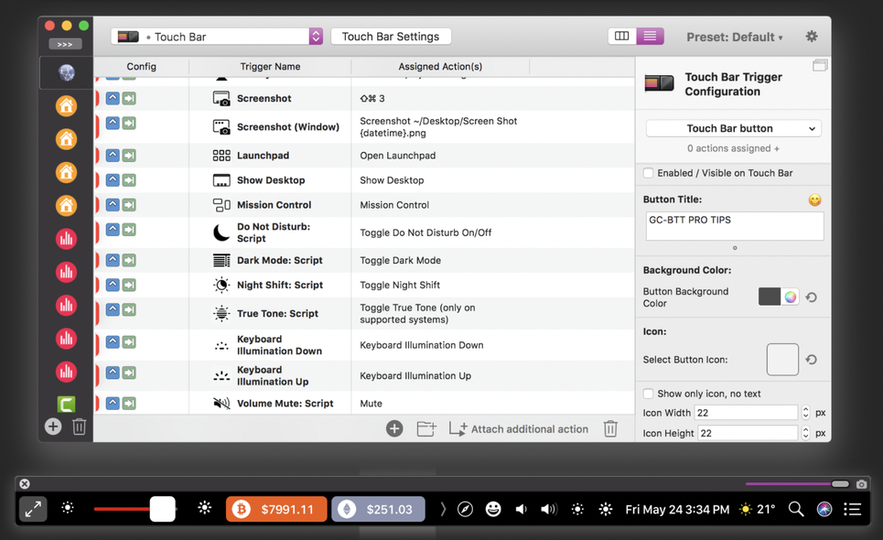Tap volume down speaker on Touch Bar
This screenshot has height=540, width=883.
[521, 510]
